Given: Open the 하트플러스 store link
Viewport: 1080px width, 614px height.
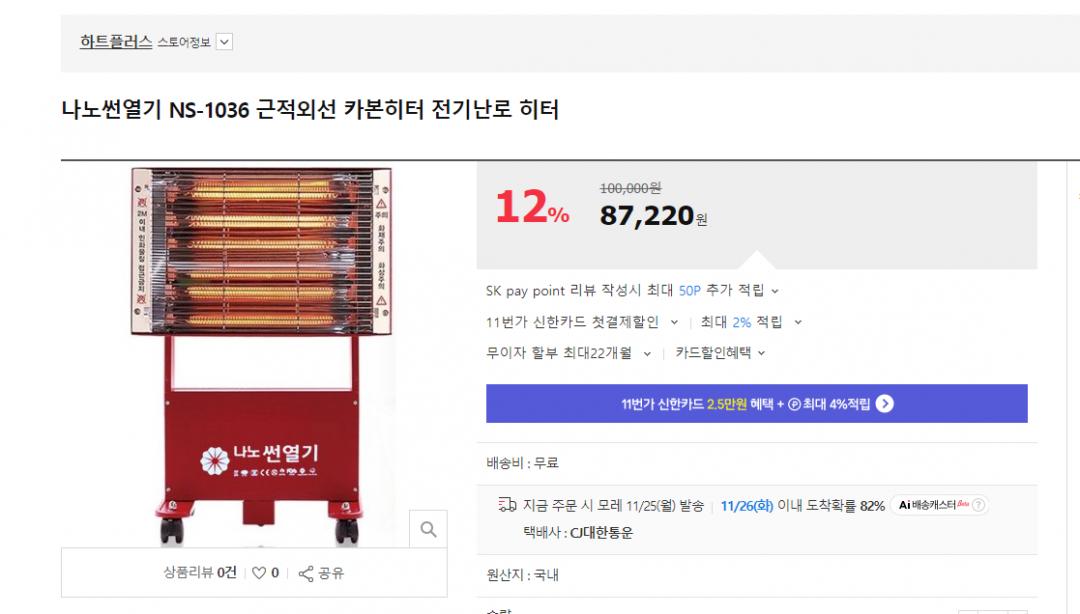Looking at the screenshot, I should pyautogui.click(x=116, y=41).
